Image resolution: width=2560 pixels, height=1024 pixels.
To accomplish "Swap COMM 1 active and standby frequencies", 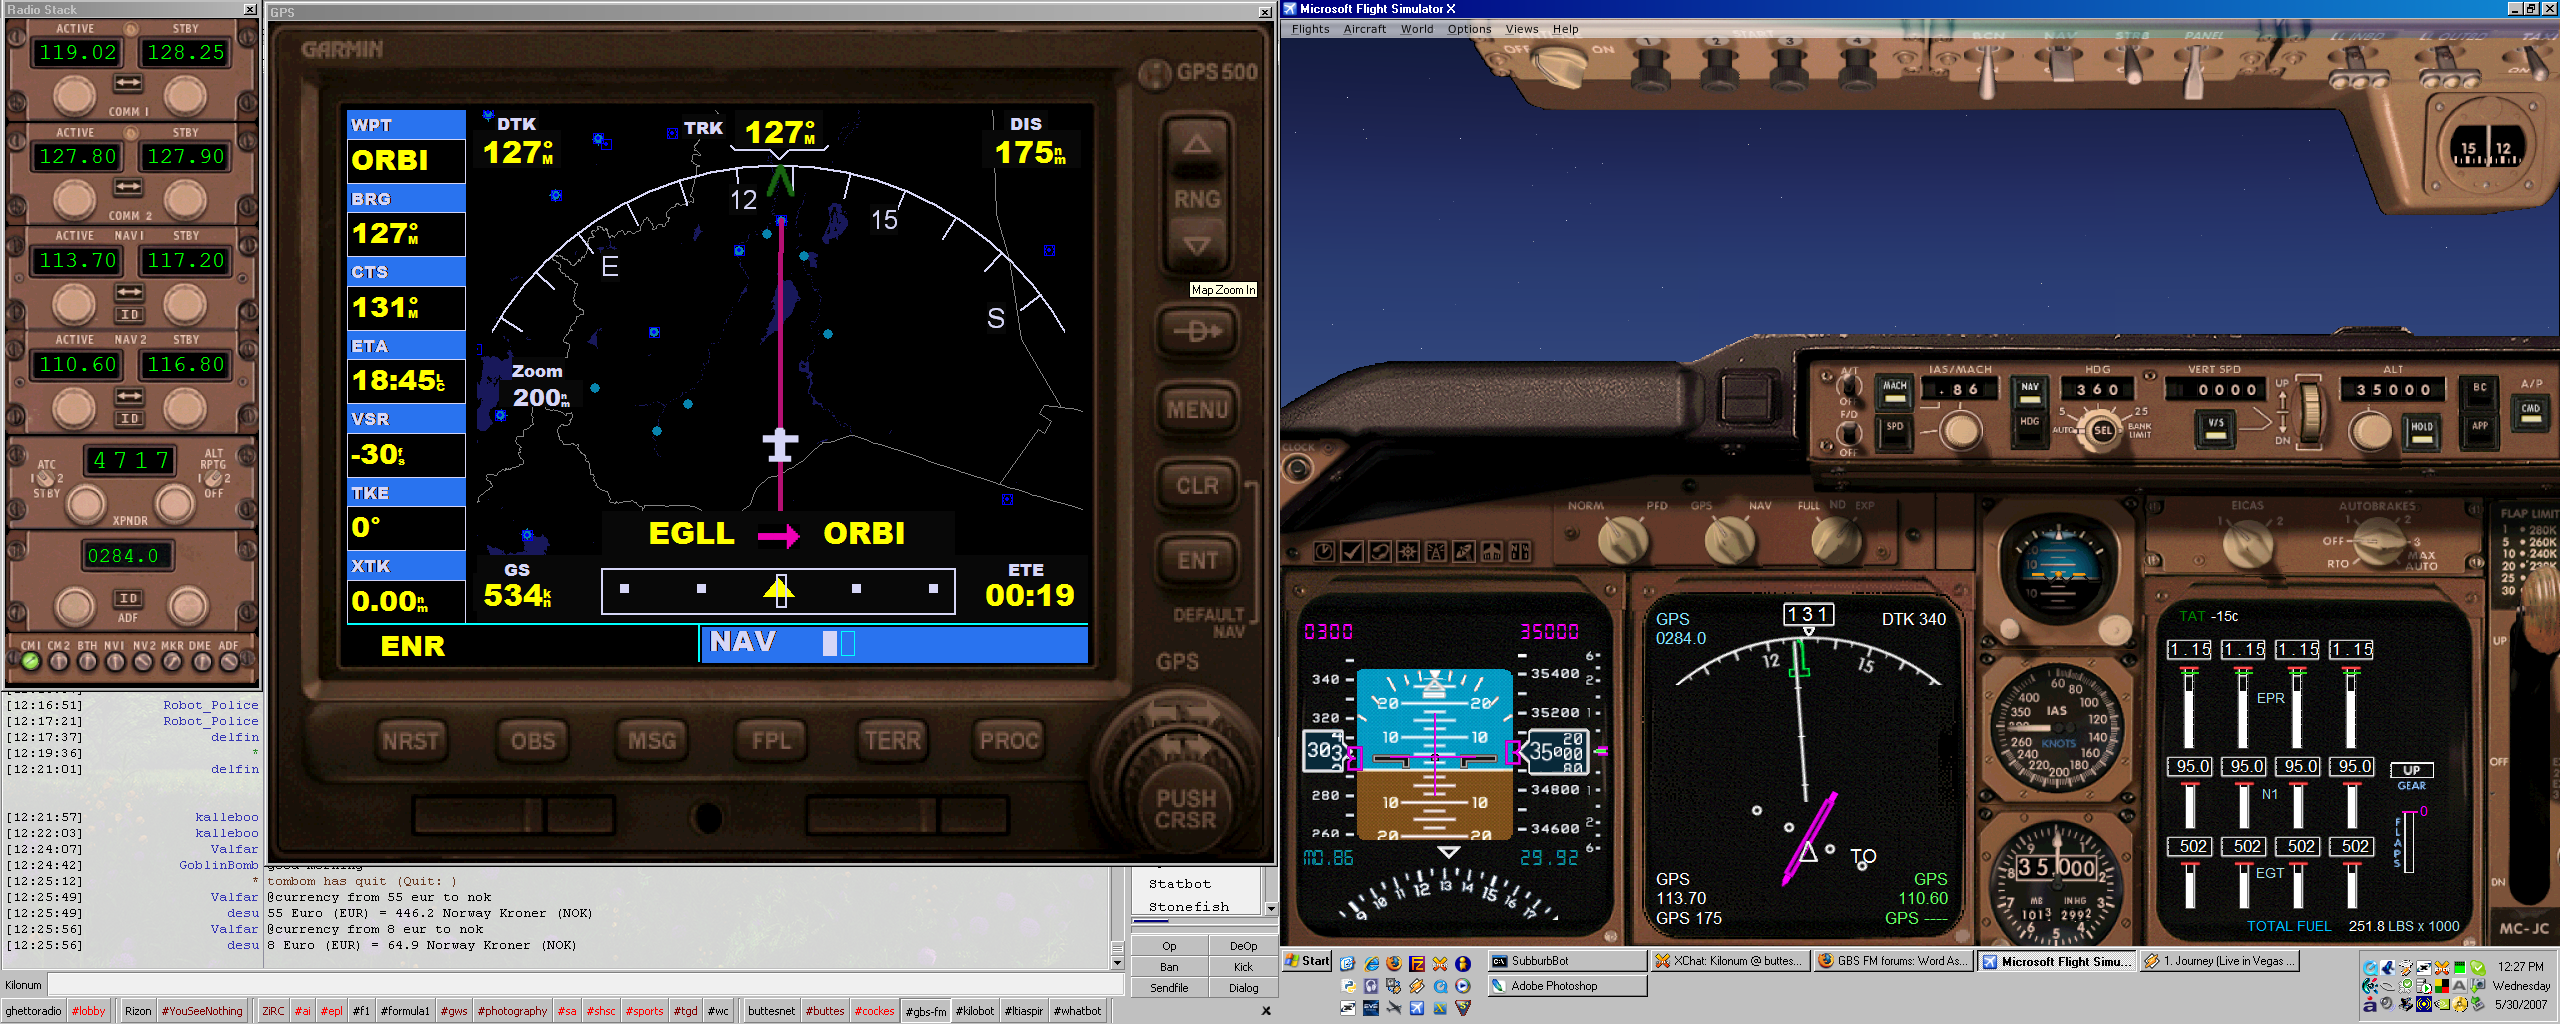I will 128,82.
